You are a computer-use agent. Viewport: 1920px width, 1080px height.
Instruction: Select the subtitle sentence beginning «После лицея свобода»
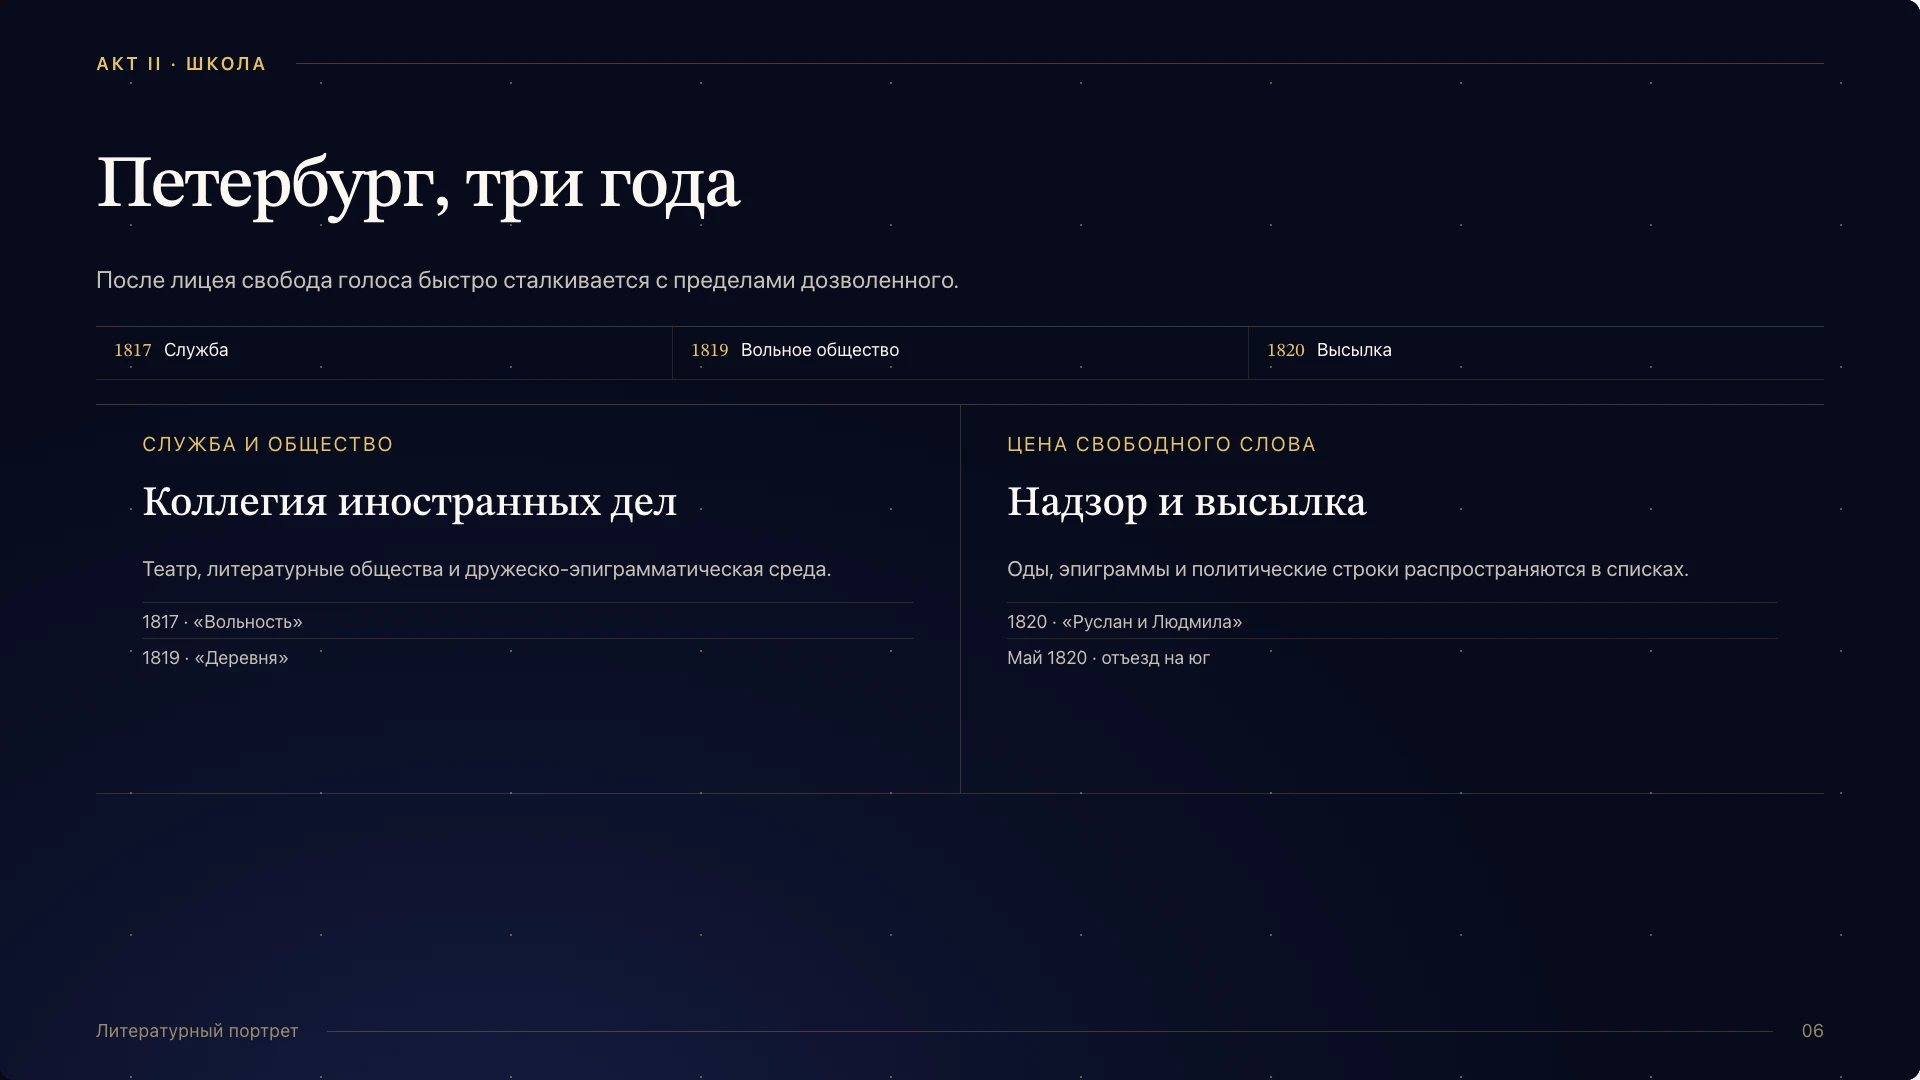[x=527, y=281]
